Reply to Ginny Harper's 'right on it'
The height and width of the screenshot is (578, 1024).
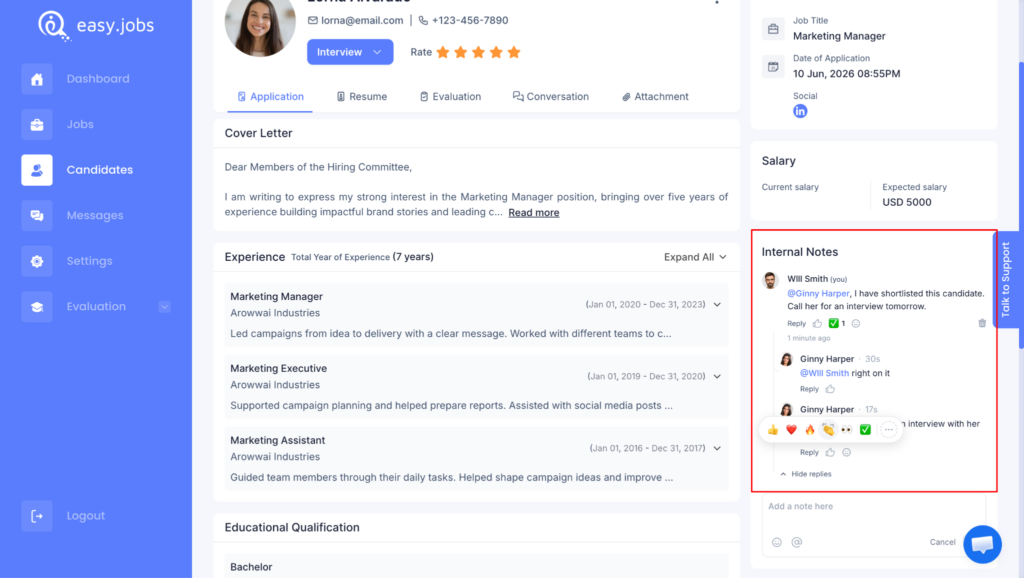click(809, 389)
